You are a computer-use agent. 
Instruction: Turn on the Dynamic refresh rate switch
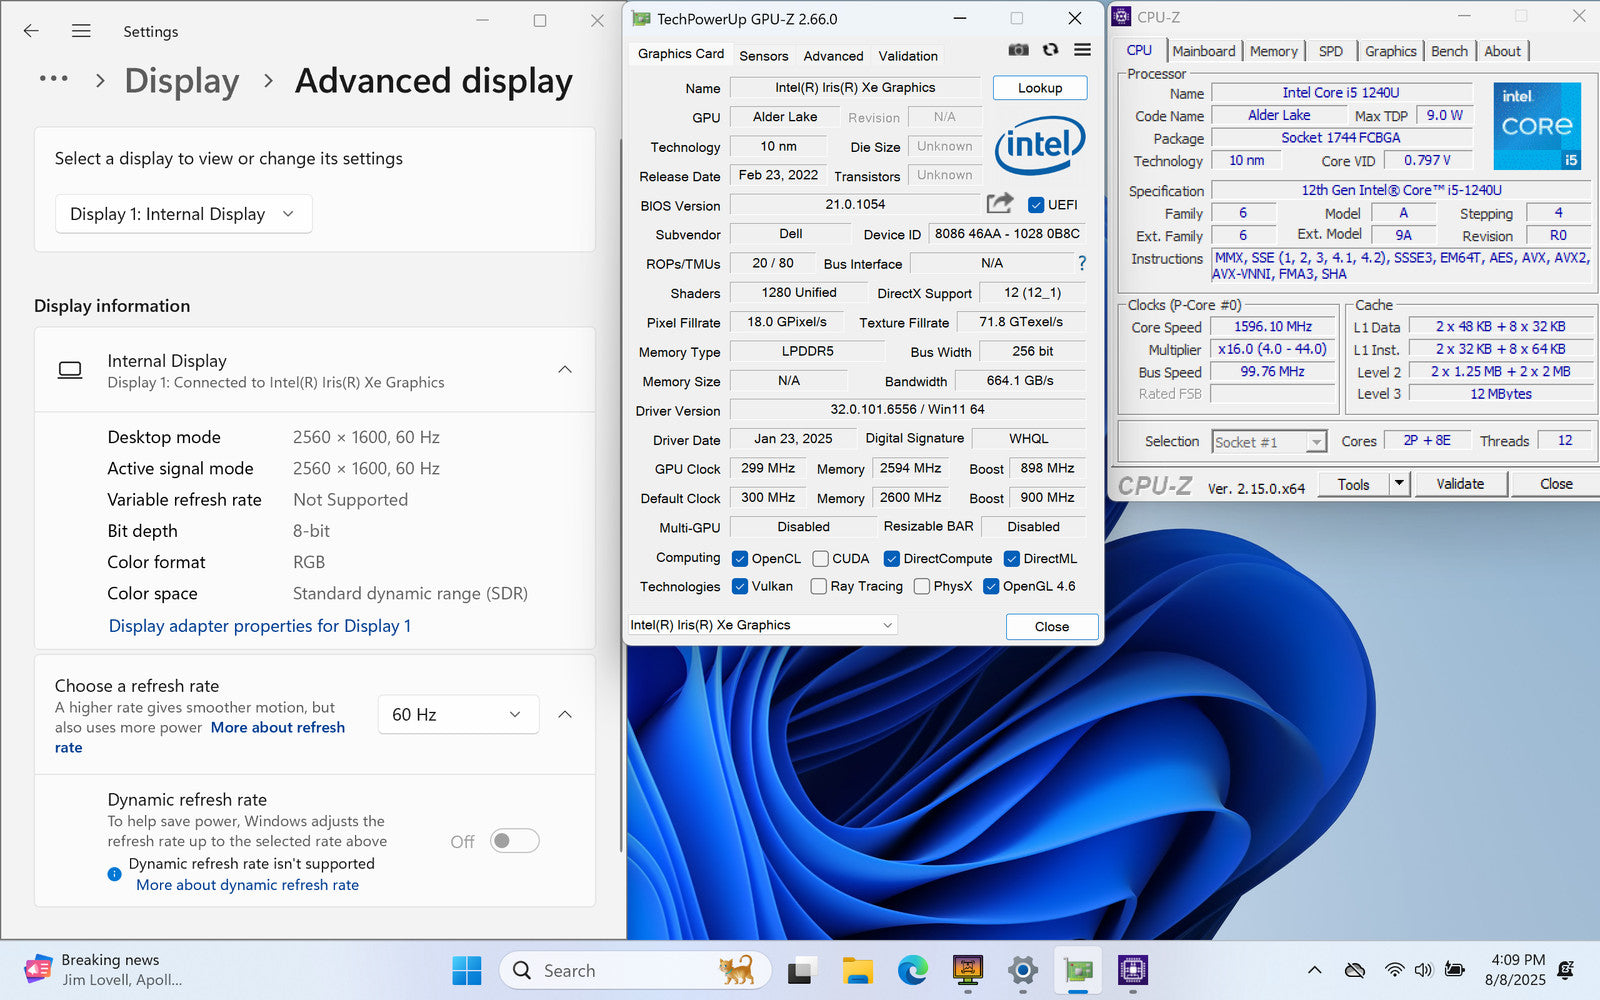pyautogui.click(x=514, y=841)
